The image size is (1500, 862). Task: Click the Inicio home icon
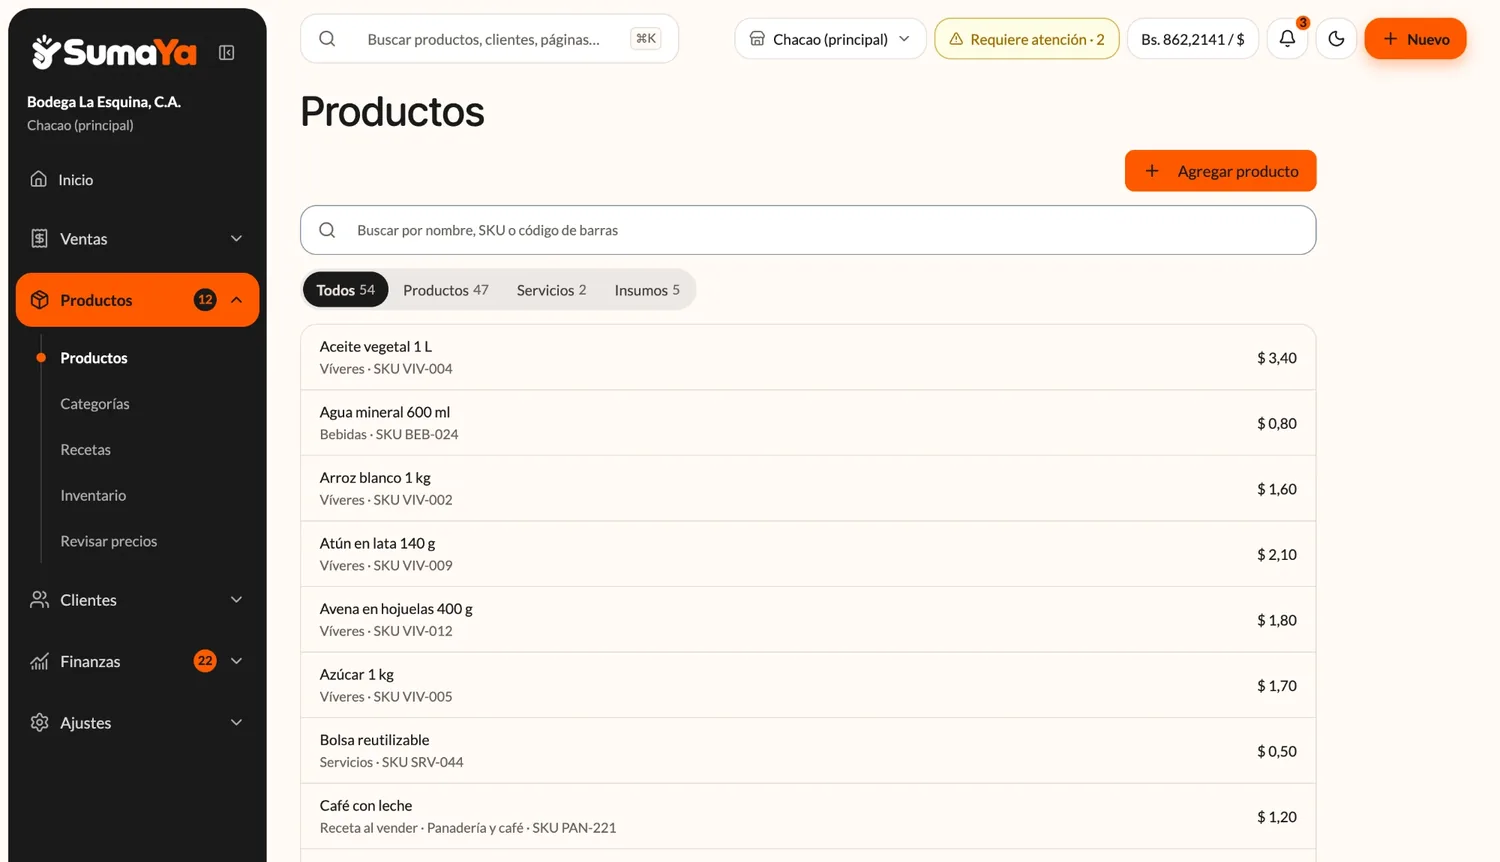39,179
